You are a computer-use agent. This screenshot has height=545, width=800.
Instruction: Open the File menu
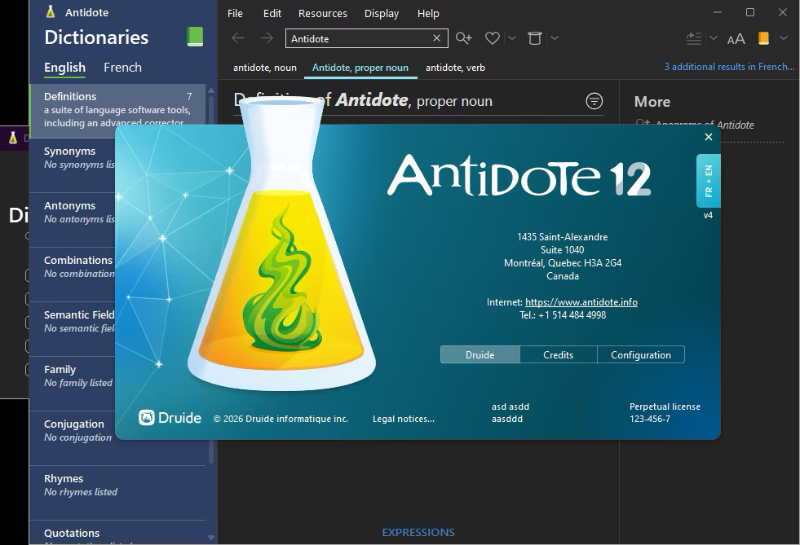click(x=235, y=13)
